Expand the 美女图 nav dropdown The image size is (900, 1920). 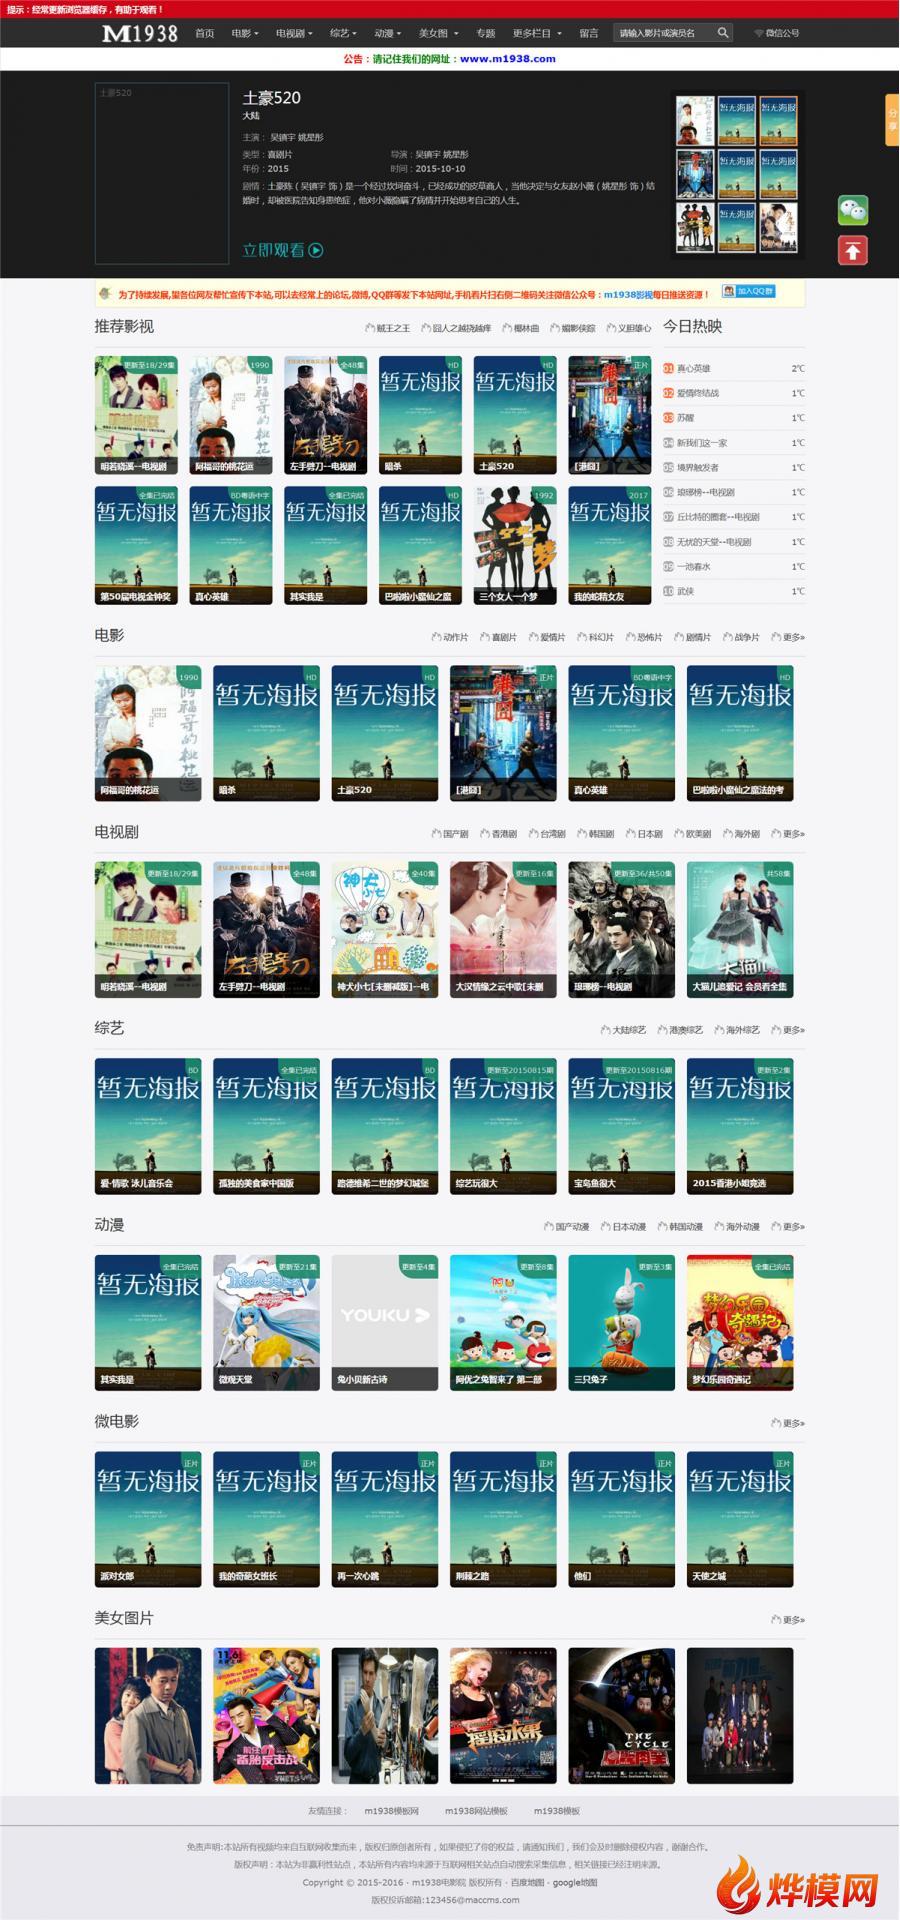pos(438,33)
